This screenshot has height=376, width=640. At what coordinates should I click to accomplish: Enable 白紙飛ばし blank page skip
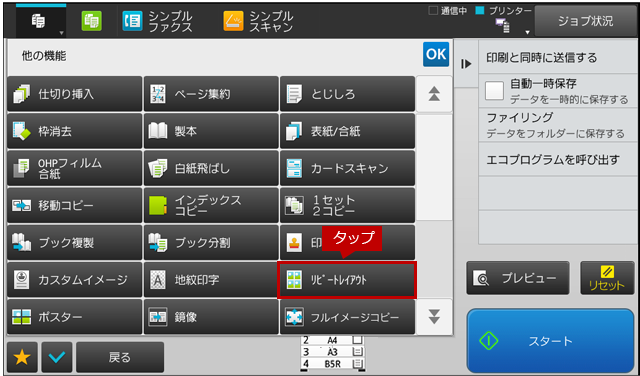[211, 168]
